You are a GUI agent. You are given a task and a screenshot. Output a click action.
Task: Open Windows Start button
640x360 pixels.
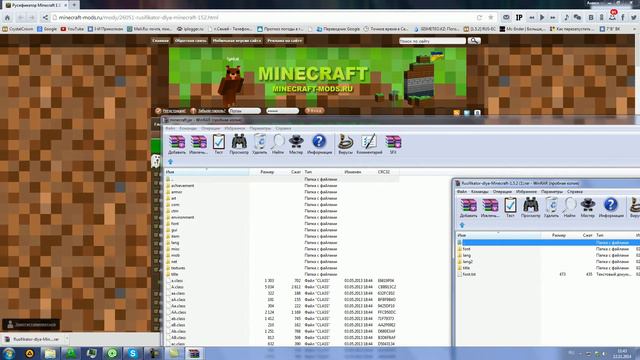pos(9,353)
